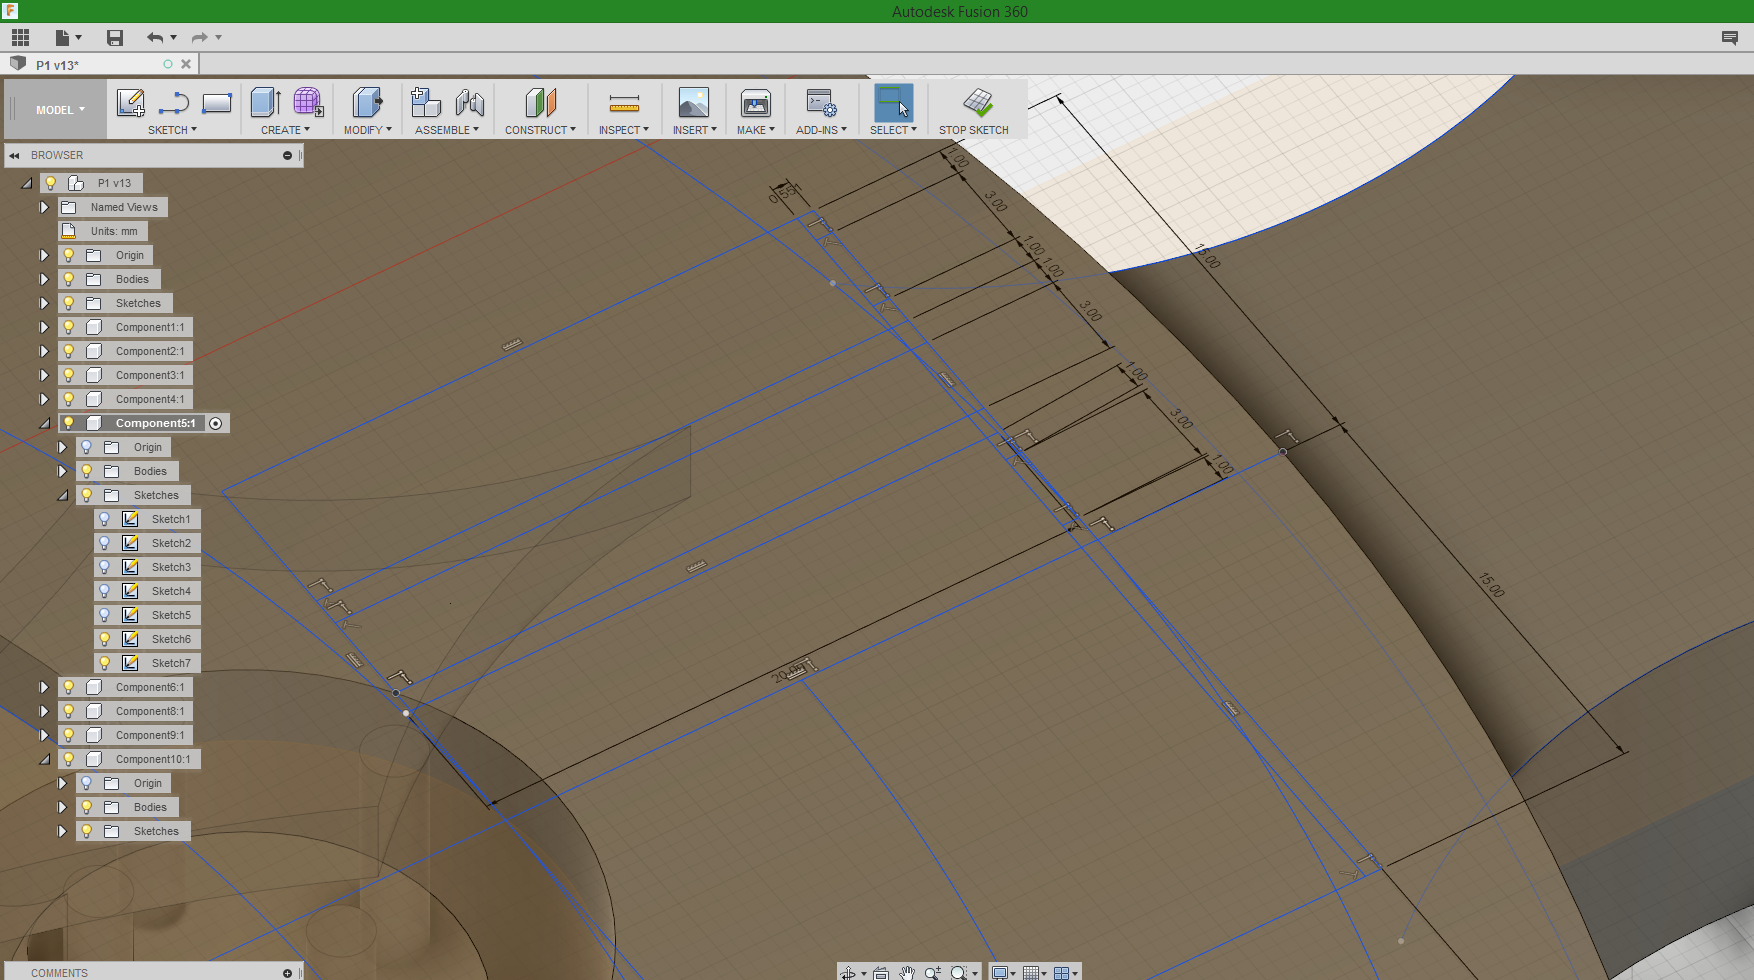Viewport: 1754px width, 980px height.
Task: Click the Insert image icon
Action: tap(693, 102)
